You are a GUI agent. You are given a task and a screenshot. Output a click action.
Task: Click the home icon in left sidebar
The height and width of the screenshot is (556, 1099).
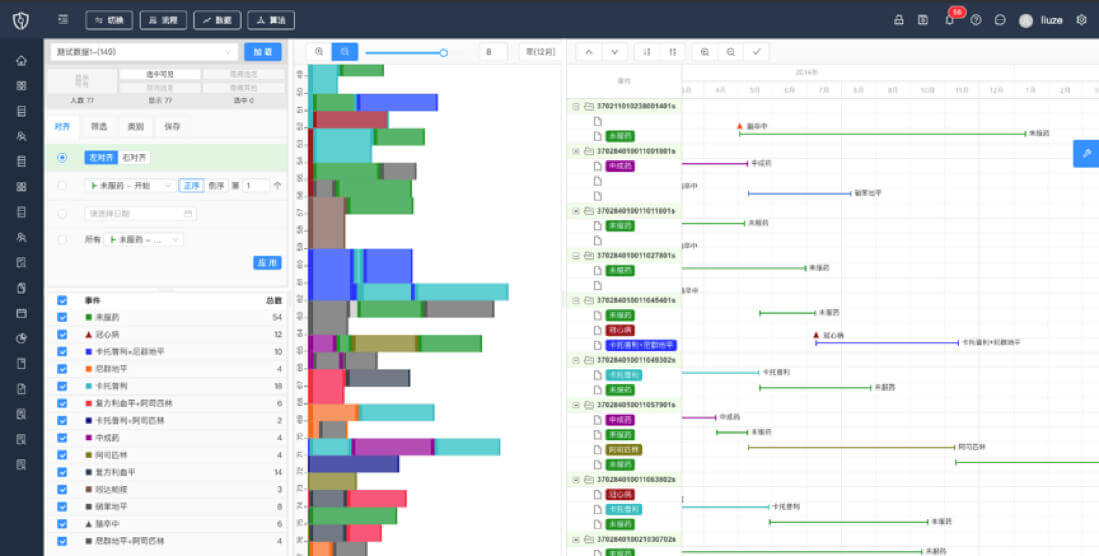(22, 60)
